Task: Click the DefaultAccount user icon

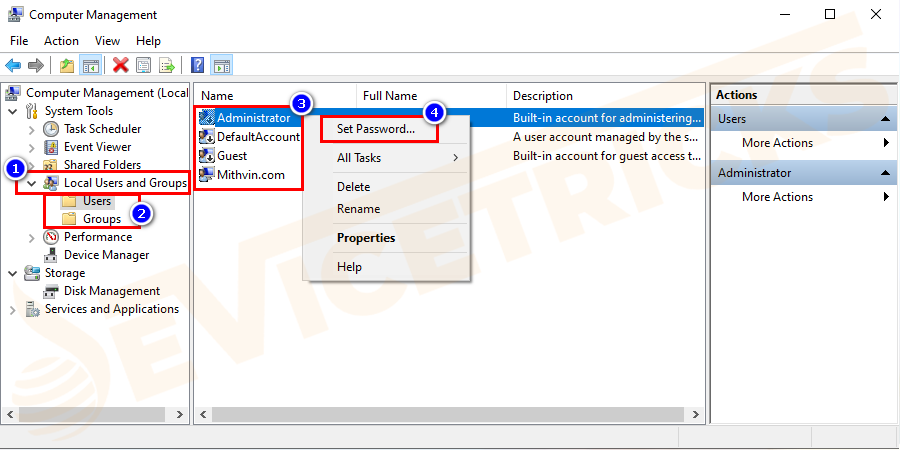Action: pos(207,137)
